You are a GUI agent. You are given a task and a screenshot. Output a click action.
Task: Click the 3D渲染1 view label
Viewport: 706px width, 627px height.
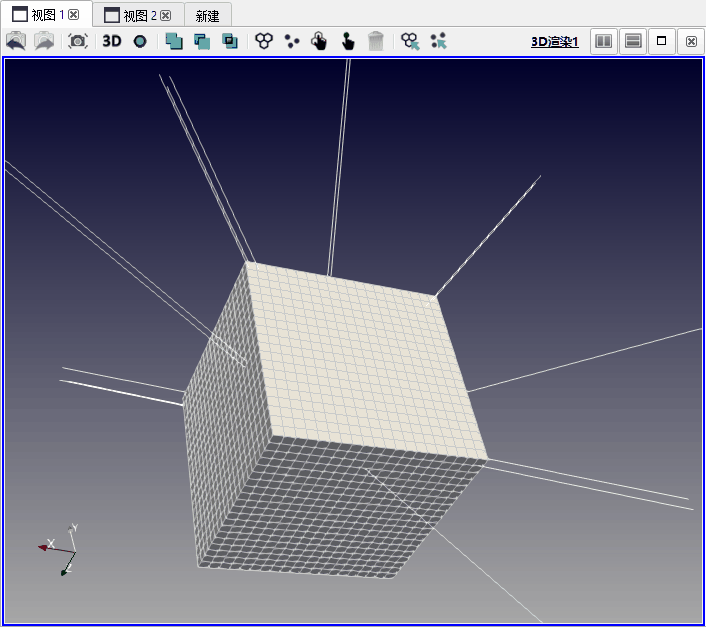555,42
